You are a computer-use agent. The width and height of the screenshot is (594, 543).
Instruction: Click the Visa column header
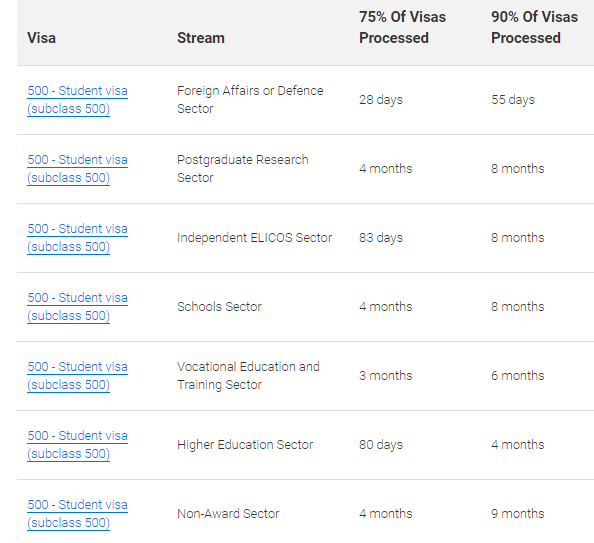click(x=41, y=38)
